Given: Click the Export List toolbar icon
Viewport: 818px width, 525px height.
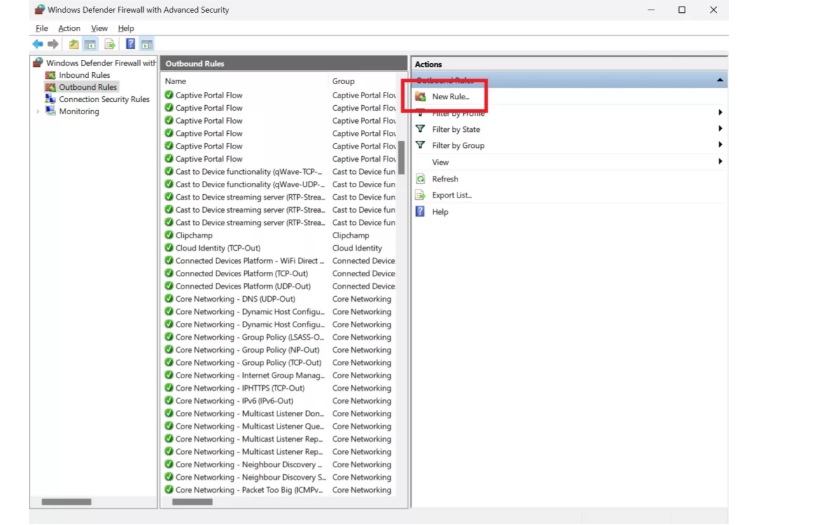Looking at the screenshot, I should [110, 44].
